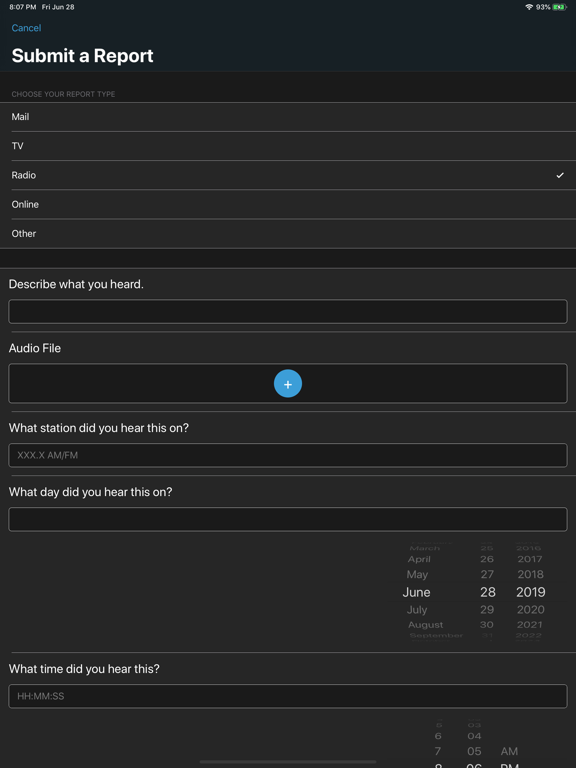Screen dimensions: 576x768
Task: Select year 2020 in date picker
Action: tap(530, 610)
